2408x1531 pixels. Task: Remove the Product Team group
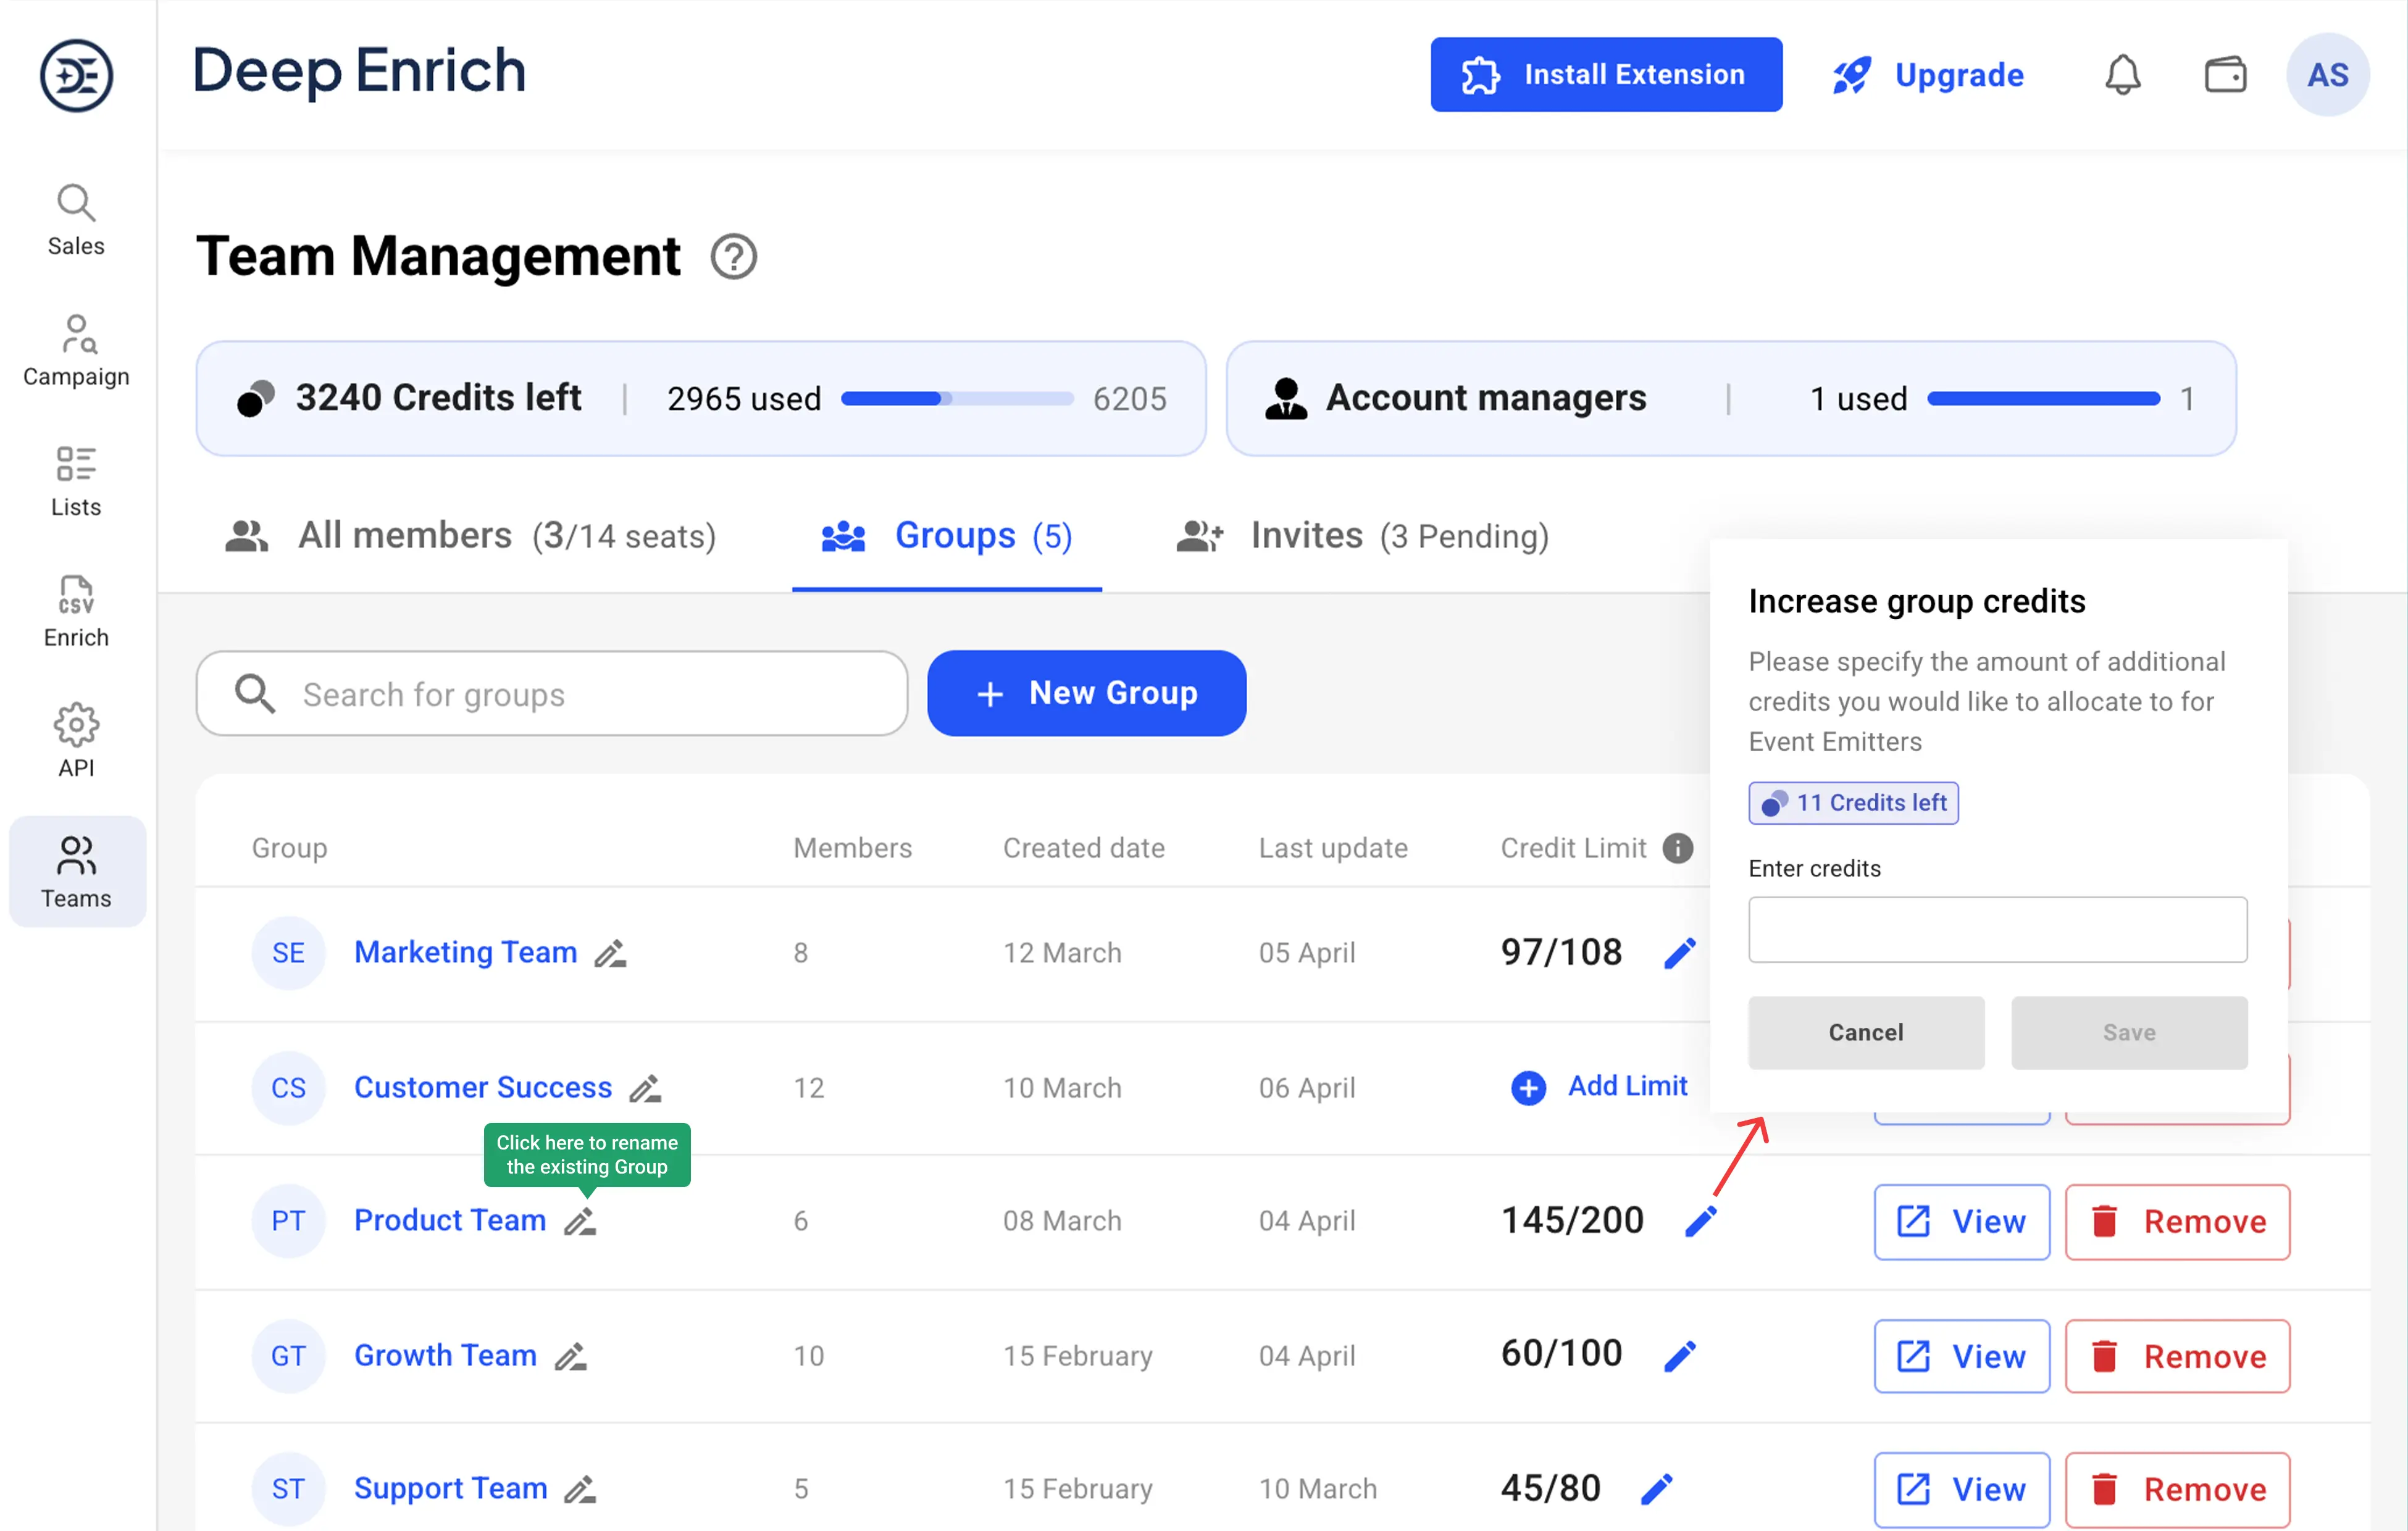point(2177,1221)
